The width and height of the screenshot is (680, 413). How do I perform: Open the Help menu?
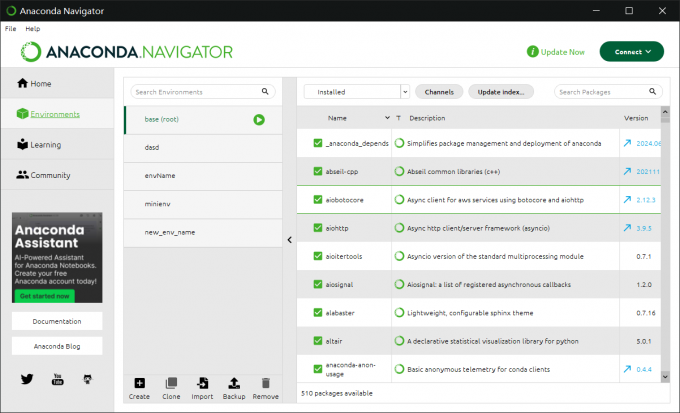point(33,29)
